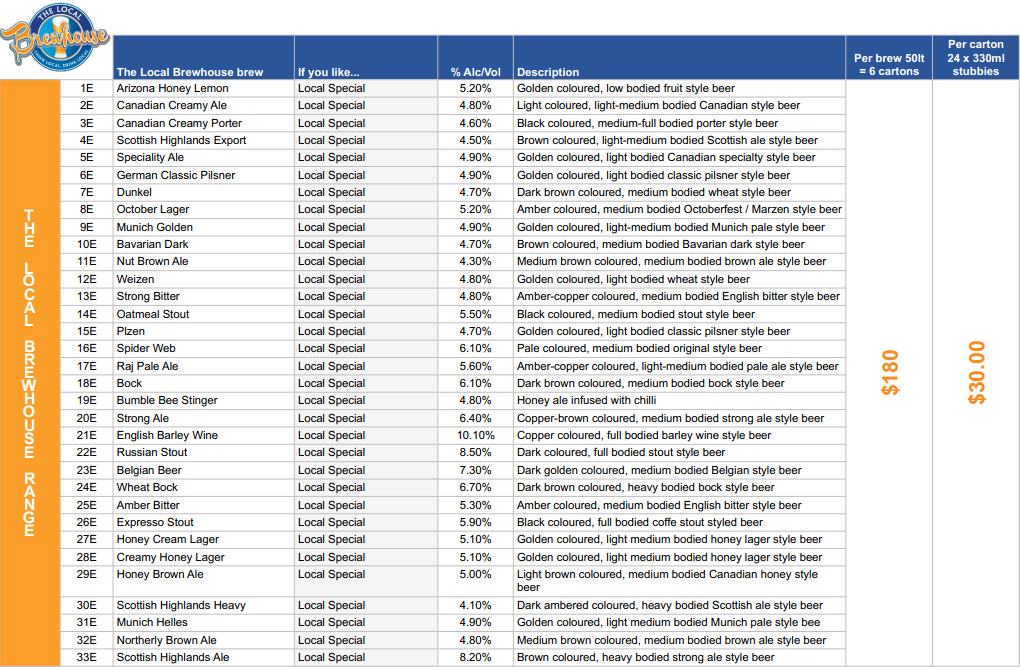Click the description 'Honey ale infused with chilli'
Image resolution: width=1020 pixels, height=667 pixels.
coord(587,400)
